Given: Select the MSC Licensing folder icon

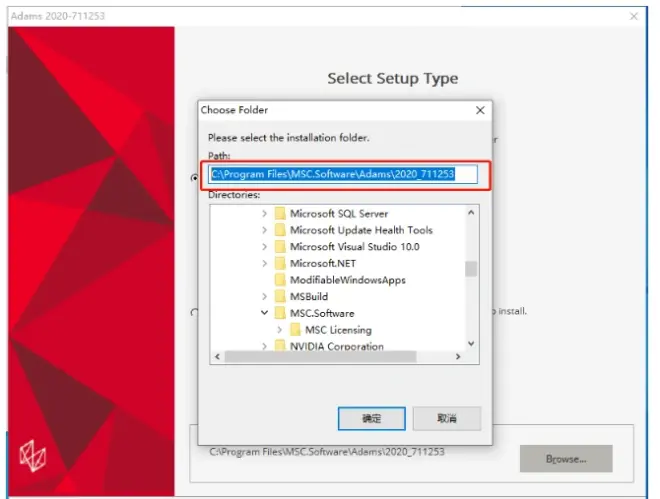Looking at the screenshot, I should 295,330.
